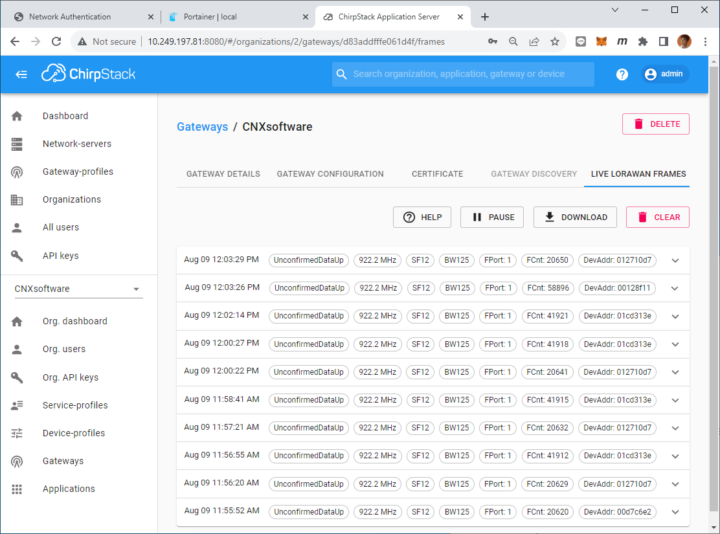
Task: Click the Device-profiles sliders icon
Action: (17, 433)
